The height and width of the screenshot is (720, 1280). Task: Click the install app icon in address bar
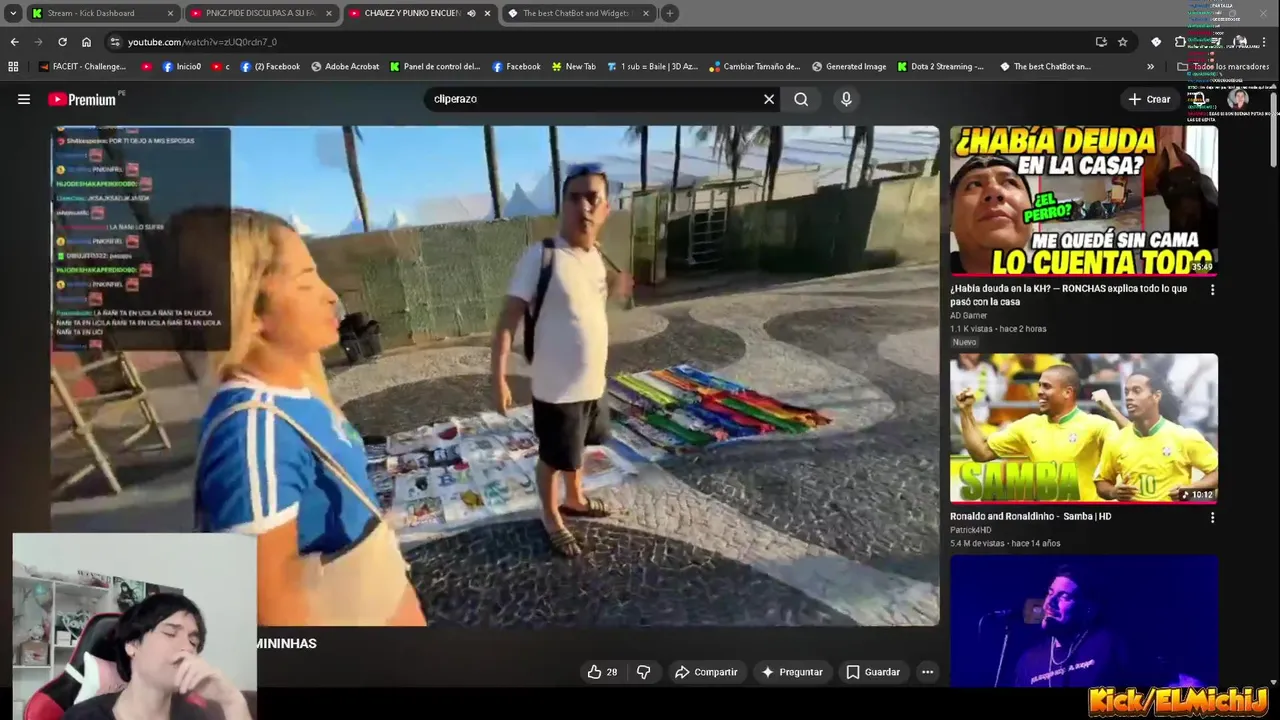tap(1101, 42)
